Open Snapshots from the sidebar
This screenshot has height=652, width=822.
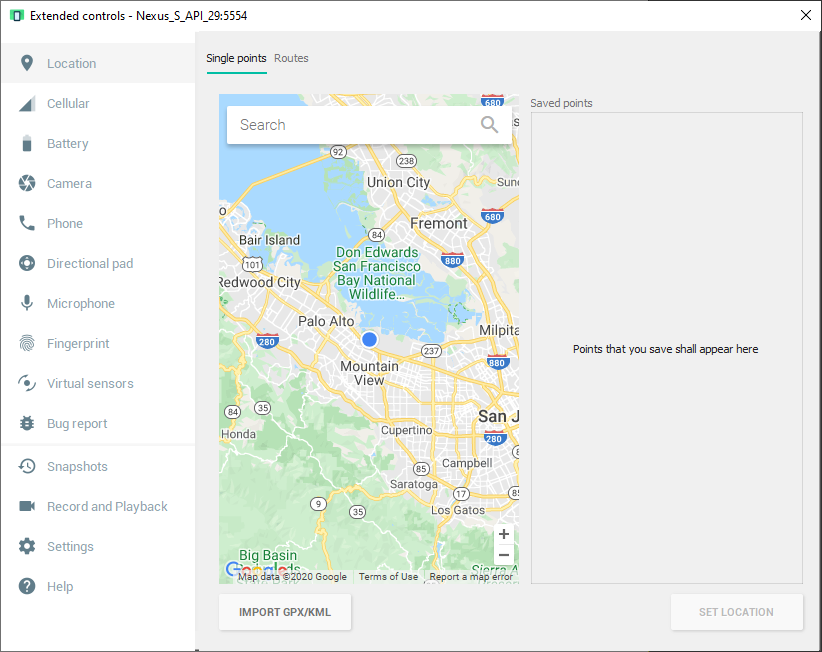pos(77,467)
